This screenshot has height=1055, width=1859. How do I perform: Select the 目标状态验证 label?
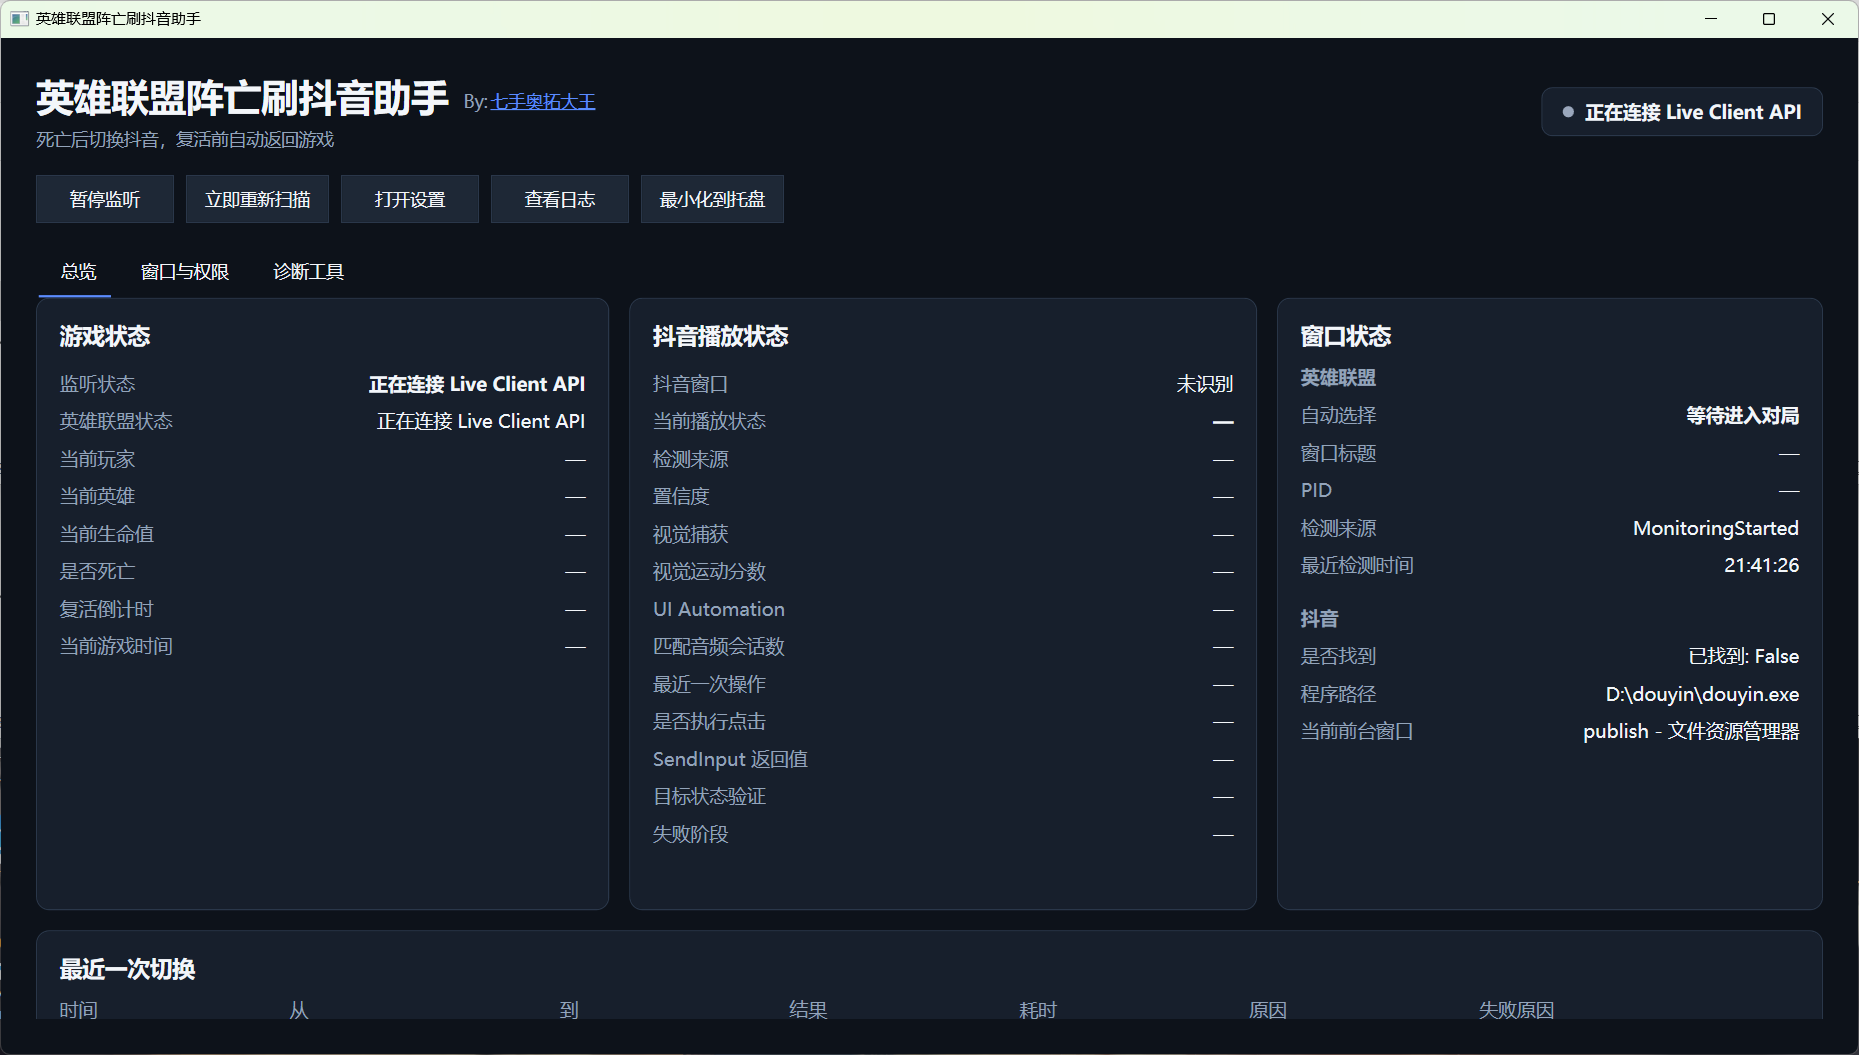(x=710, y=796)
